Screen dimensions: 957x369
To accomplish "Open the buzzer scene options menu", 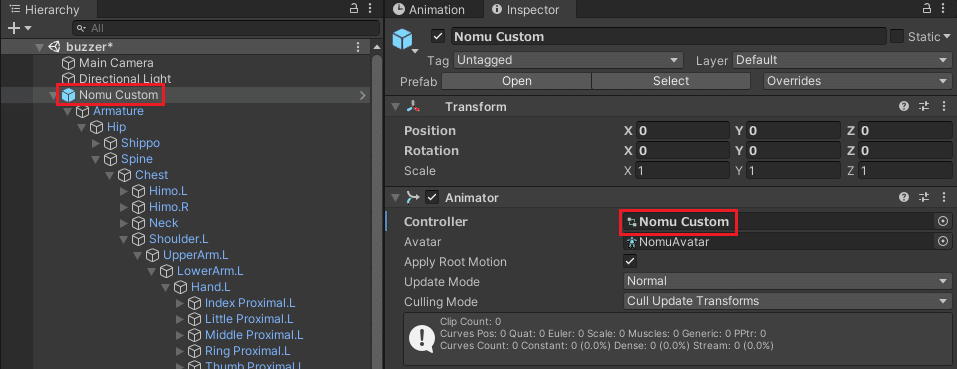I will pyautogui.click(x=358, y=47).
